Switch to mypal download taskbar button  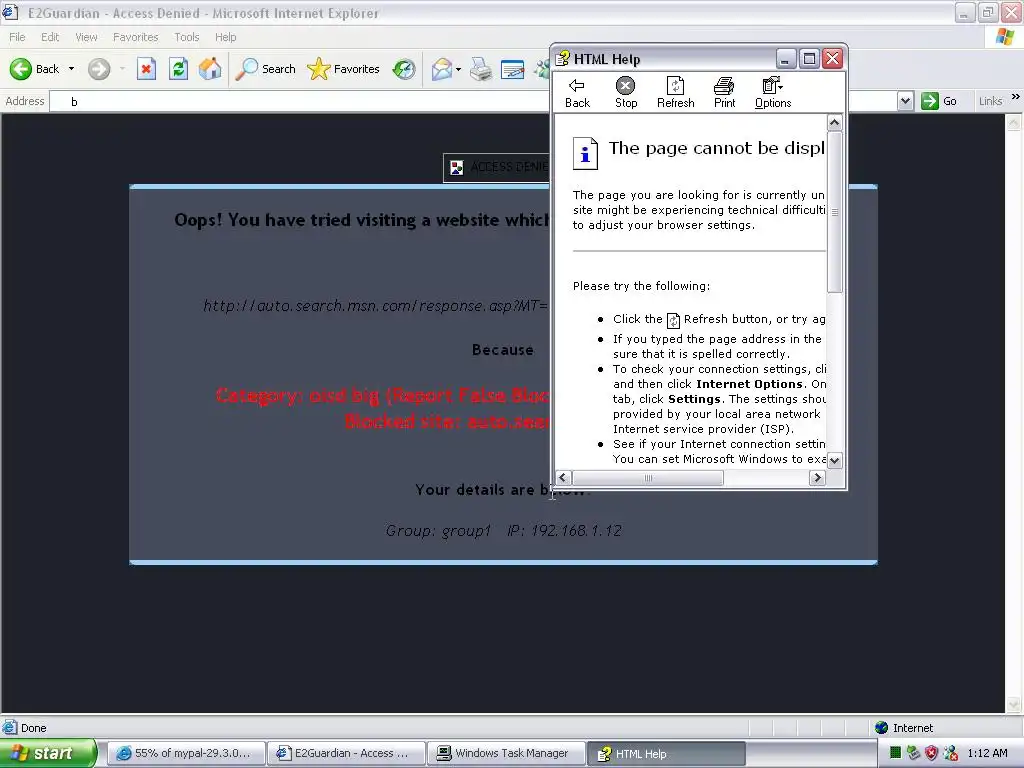coord(186,753)
